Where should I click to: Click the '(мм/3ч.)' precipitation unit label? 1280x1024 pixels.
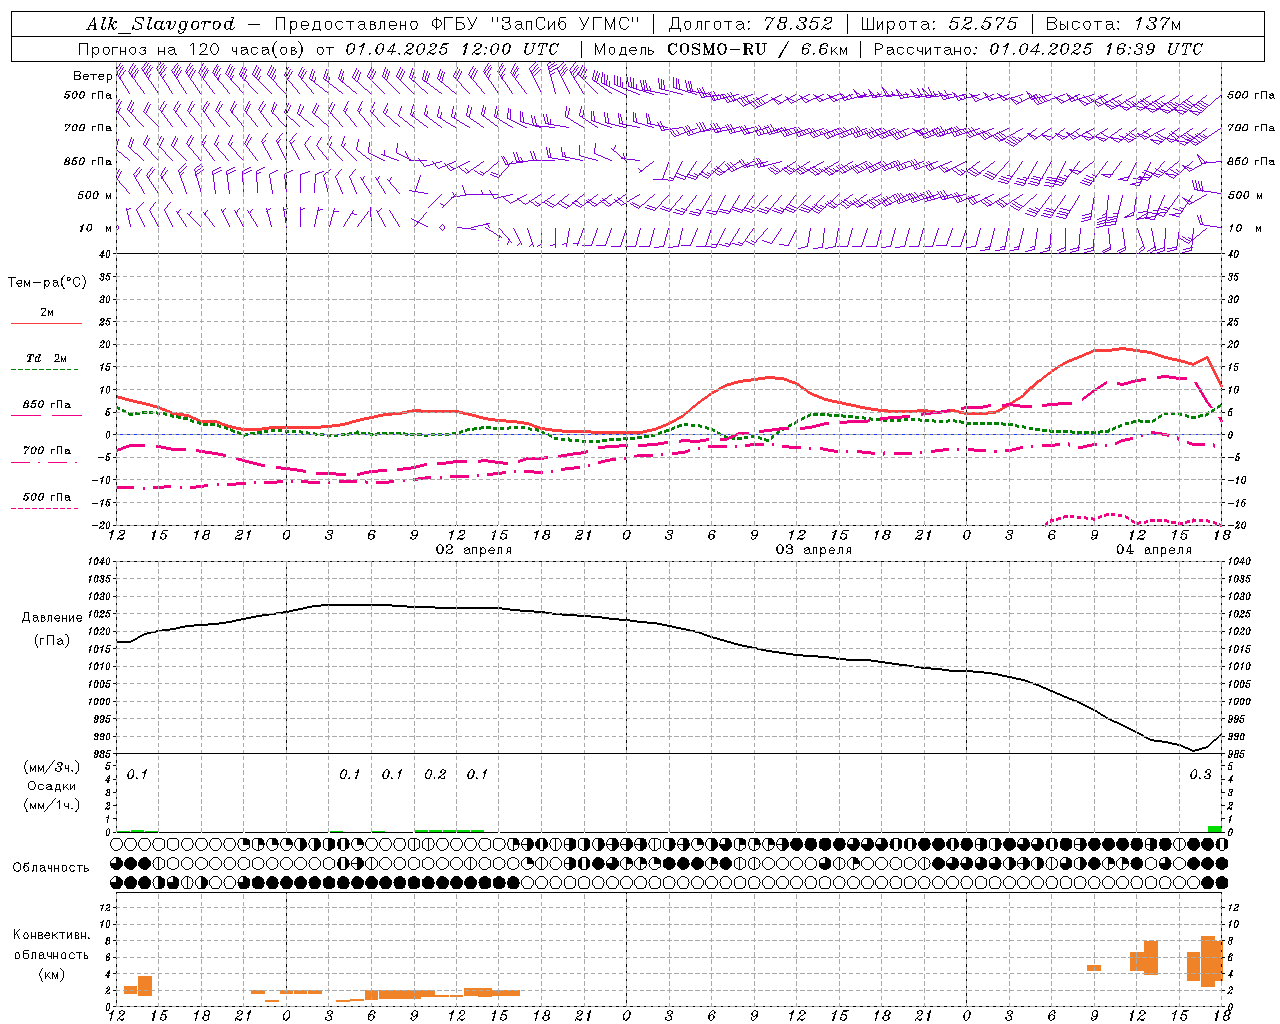point(52,767)
